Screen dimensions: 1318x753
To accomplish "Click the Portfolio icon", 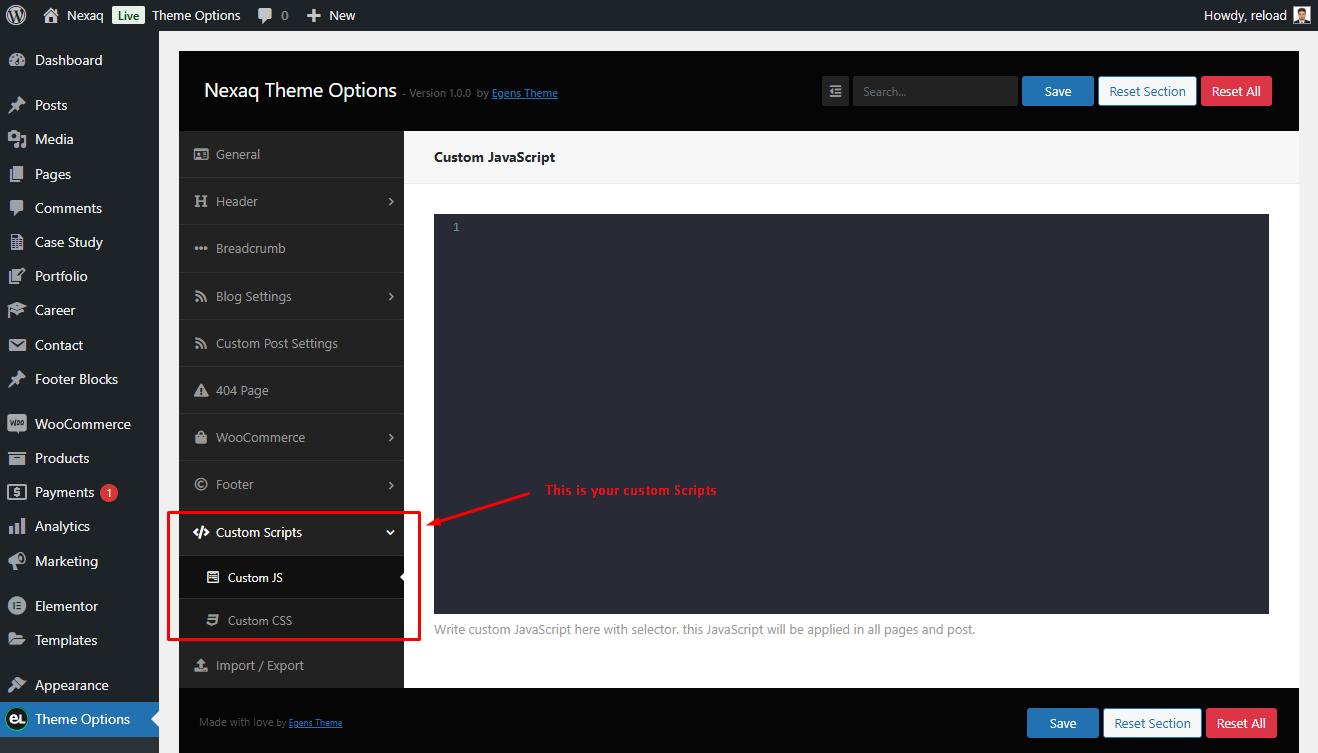I will pyautogui.click(x=17, y=276).
